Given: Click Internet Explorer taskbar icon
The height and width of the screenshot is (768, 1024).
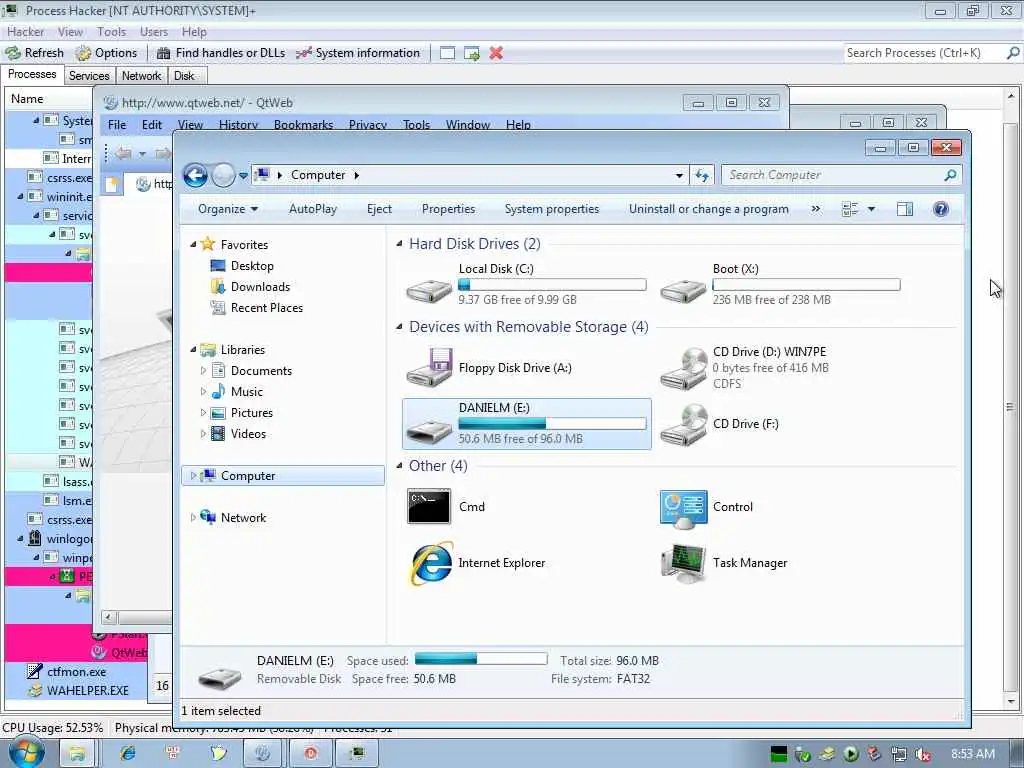Looking at the screenshot, I should [128, 753].
